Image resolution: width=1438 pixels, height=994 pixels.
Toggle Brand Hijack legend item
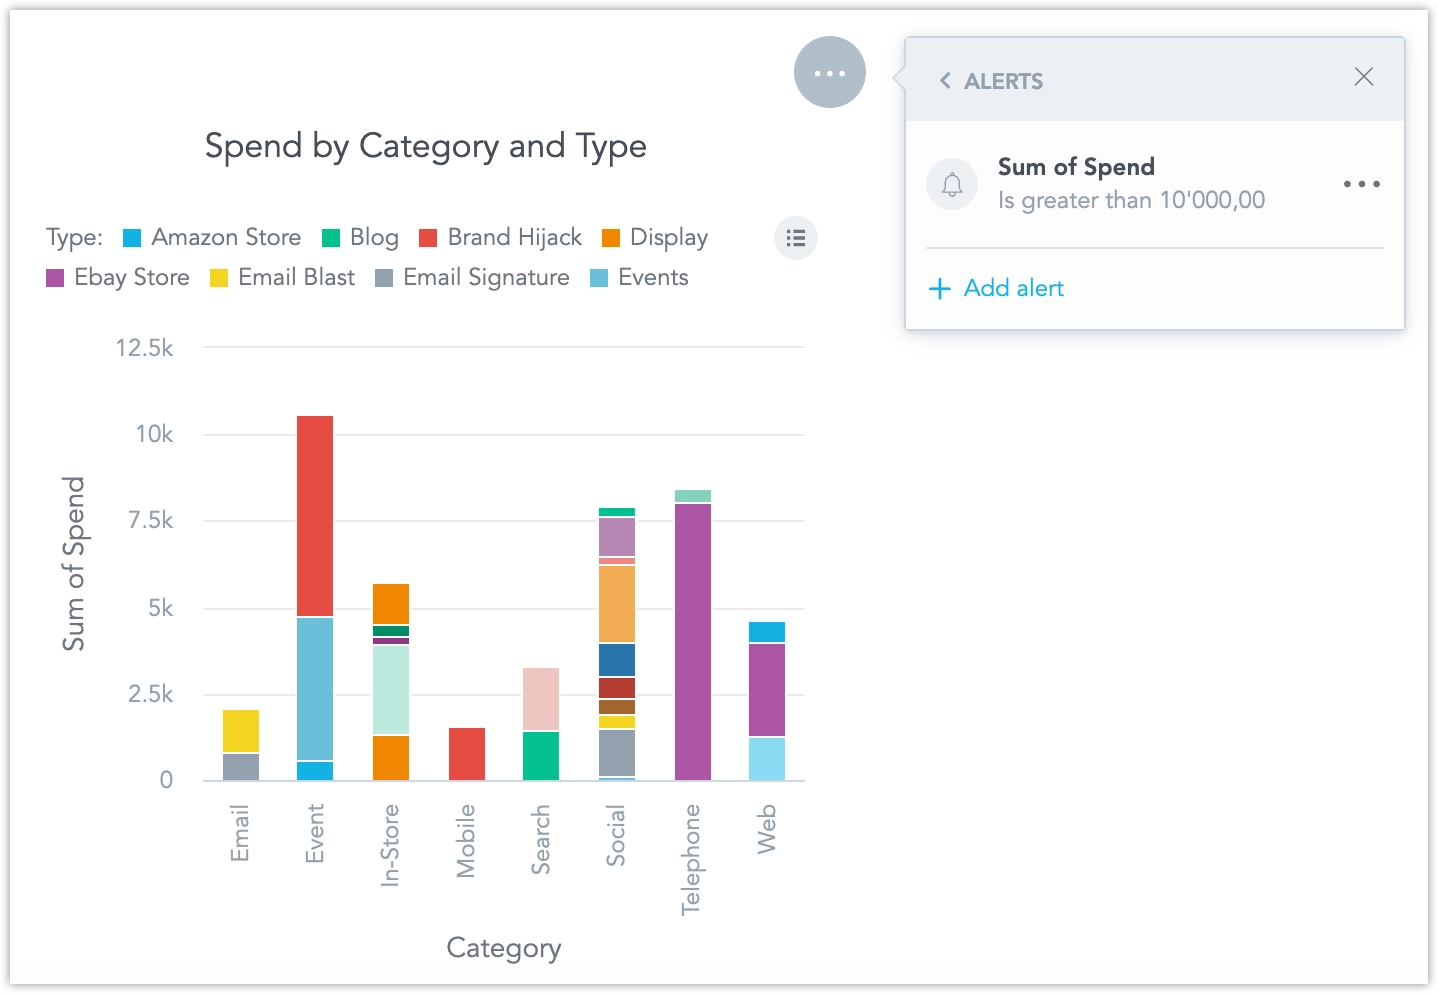[x=500, y=237]
